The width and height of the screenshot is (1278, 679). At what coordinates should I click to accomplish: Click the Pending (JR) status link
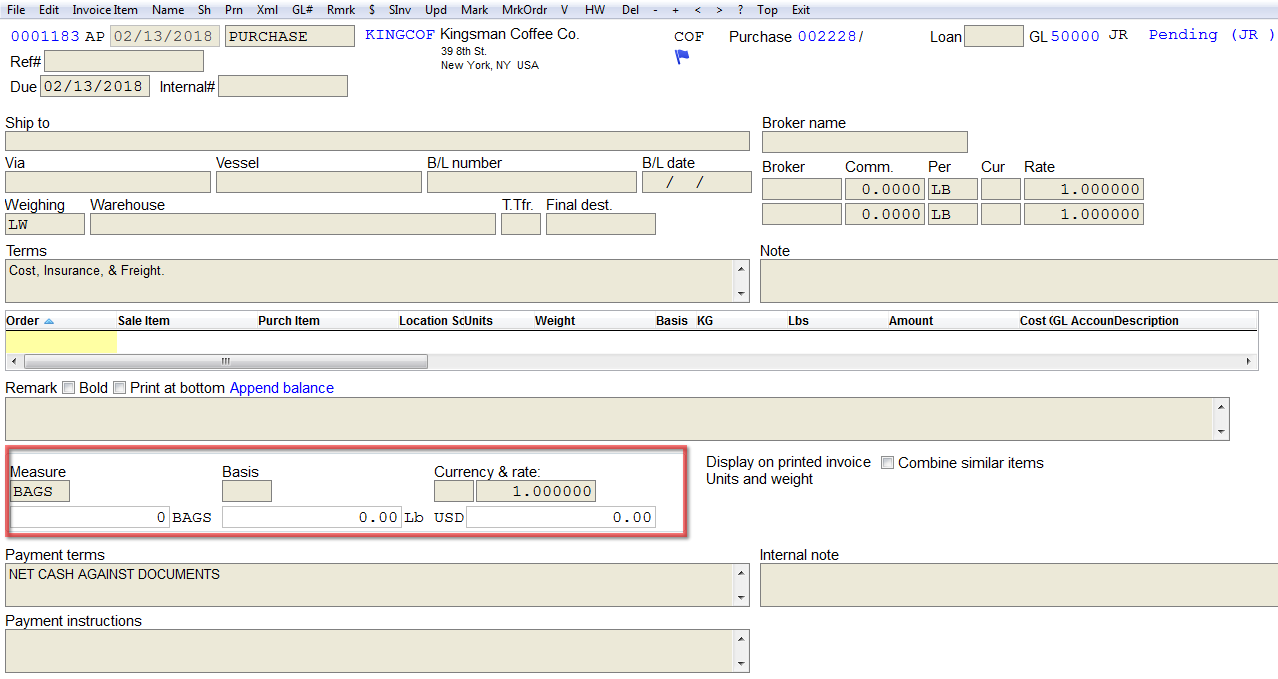point(1212,35)
